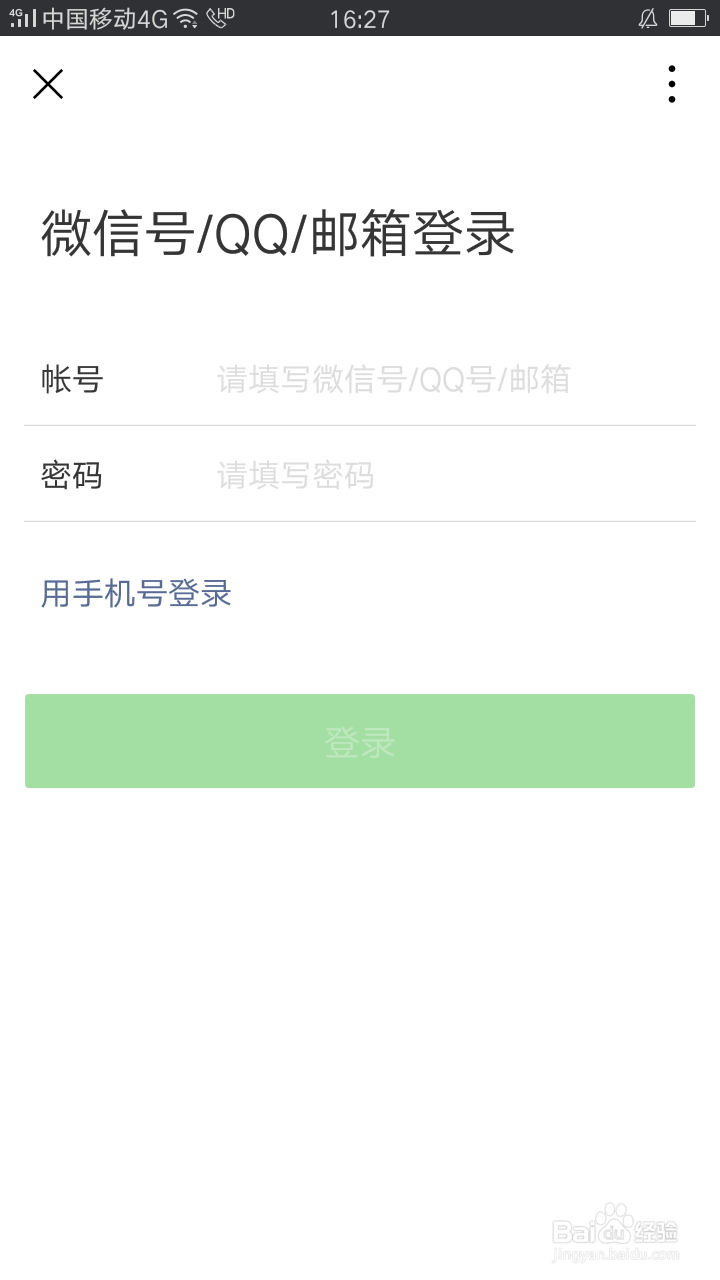720x1280 pixels.
Task: Tap the password placeholder 请填写密码
Action: [x=294, y=475]
